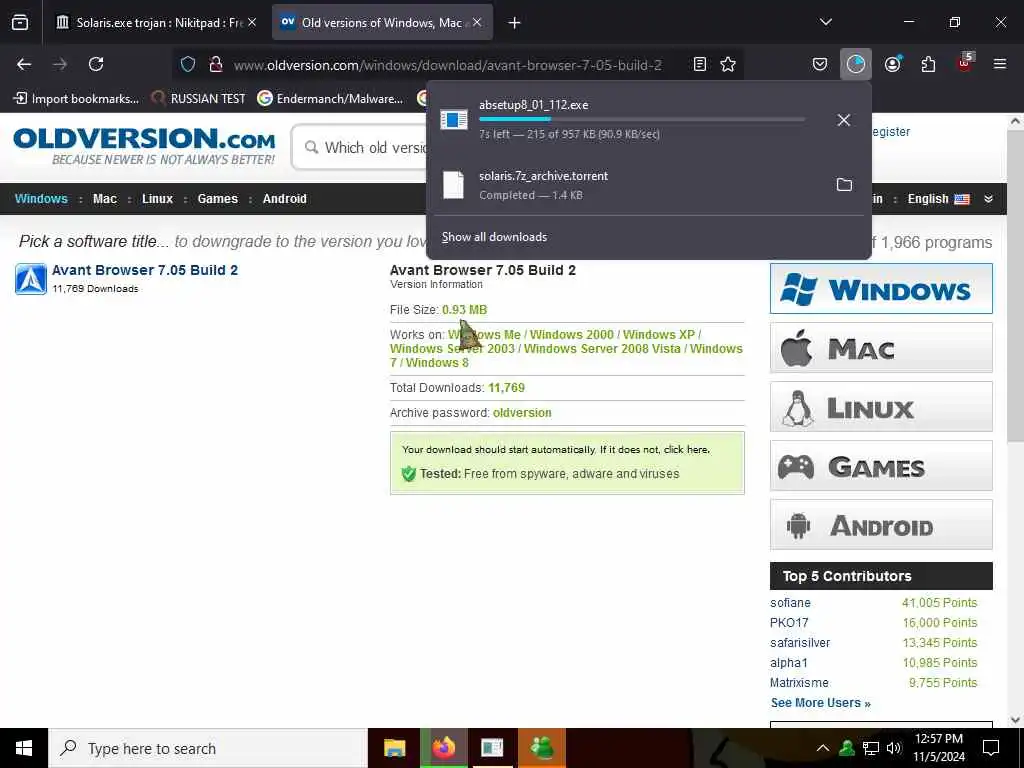Open a new tab
Screen dimensions: 1024x768
[x=514, y=23]
